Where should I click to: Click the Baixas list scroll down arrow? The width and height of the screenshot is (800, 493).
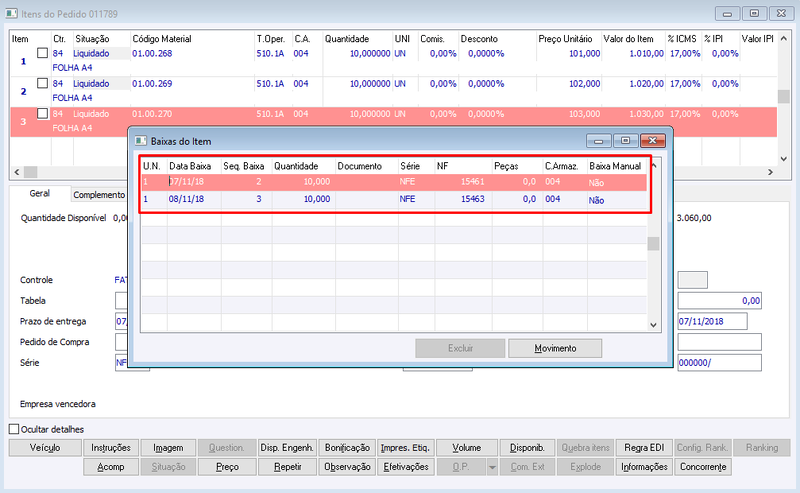coord(653,325)
